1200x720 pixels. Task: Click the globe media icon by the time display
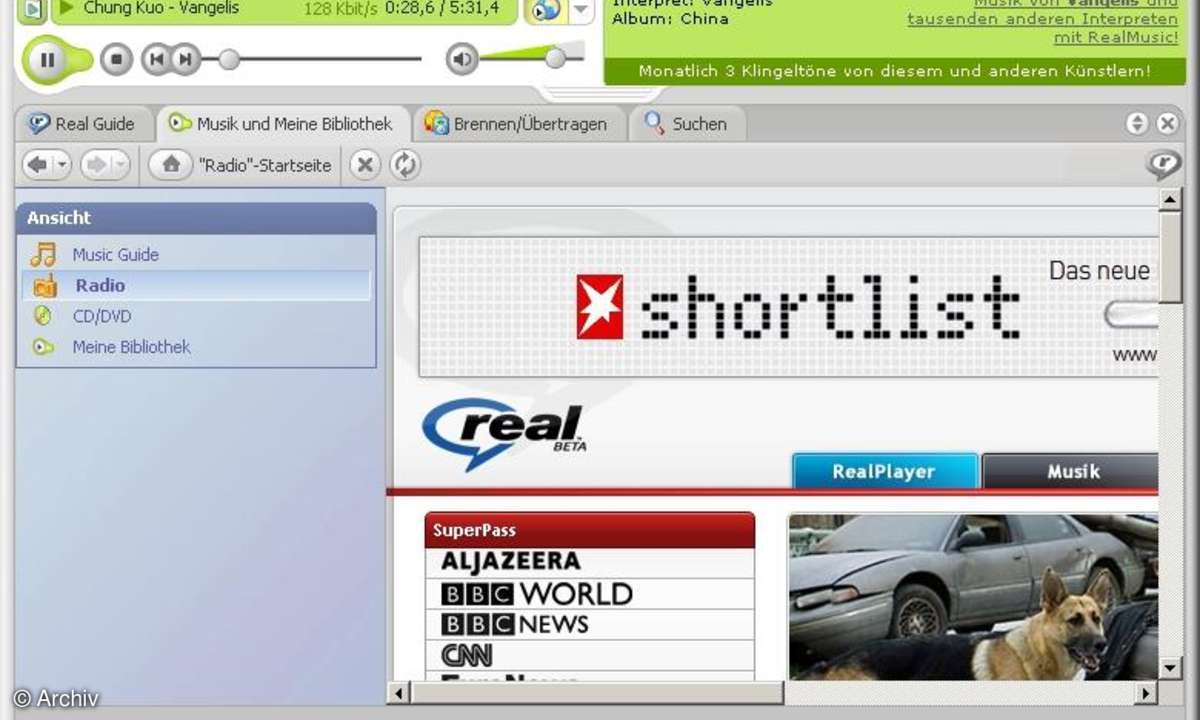546,11
